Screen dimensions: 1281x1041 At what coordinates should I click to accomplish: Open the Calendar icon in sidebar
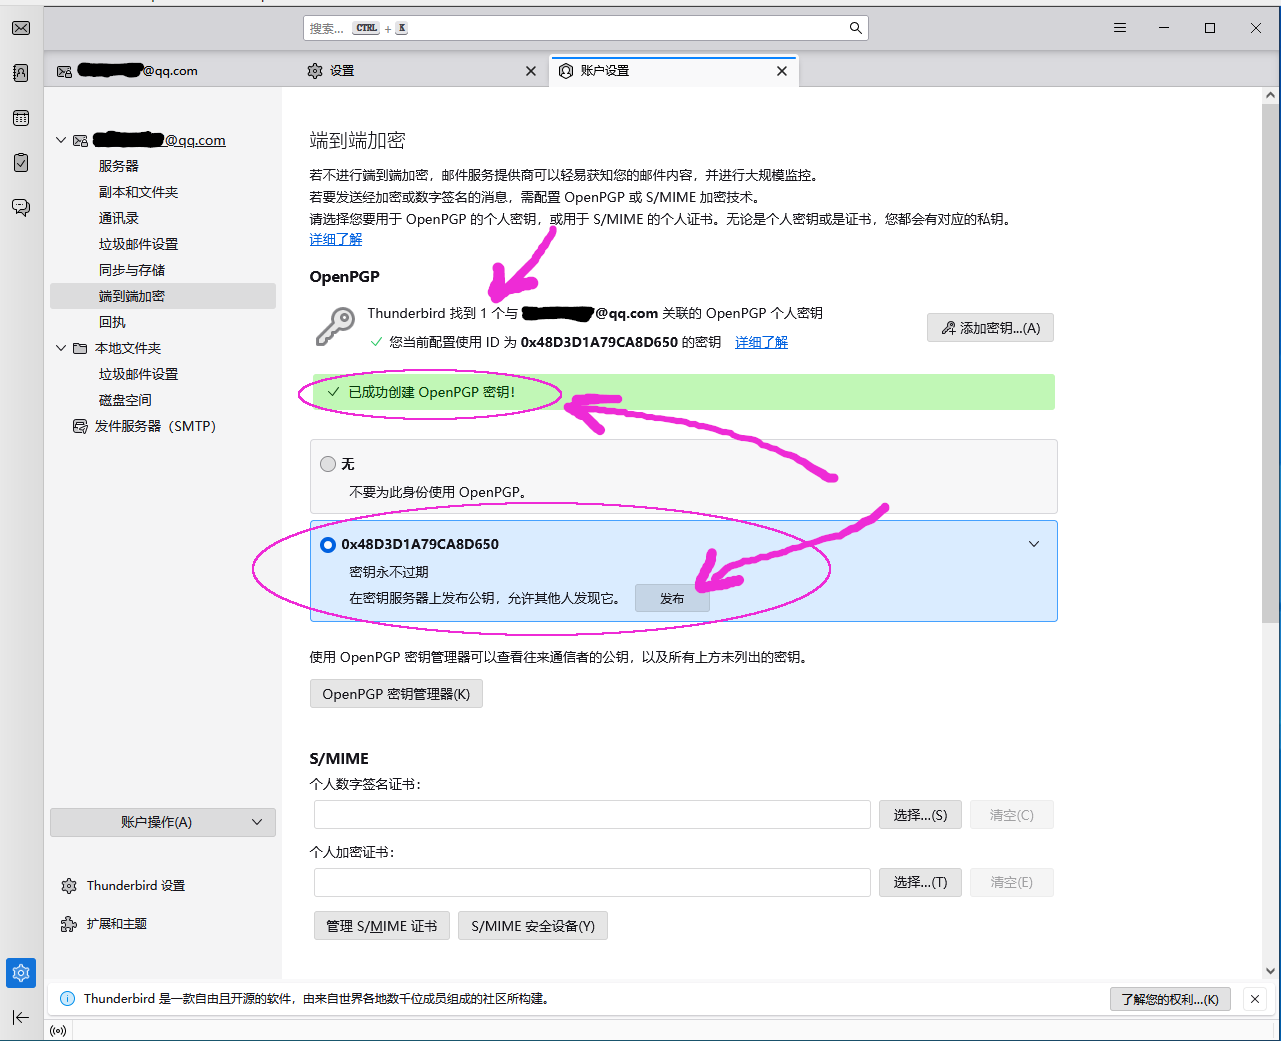(21, 118)
